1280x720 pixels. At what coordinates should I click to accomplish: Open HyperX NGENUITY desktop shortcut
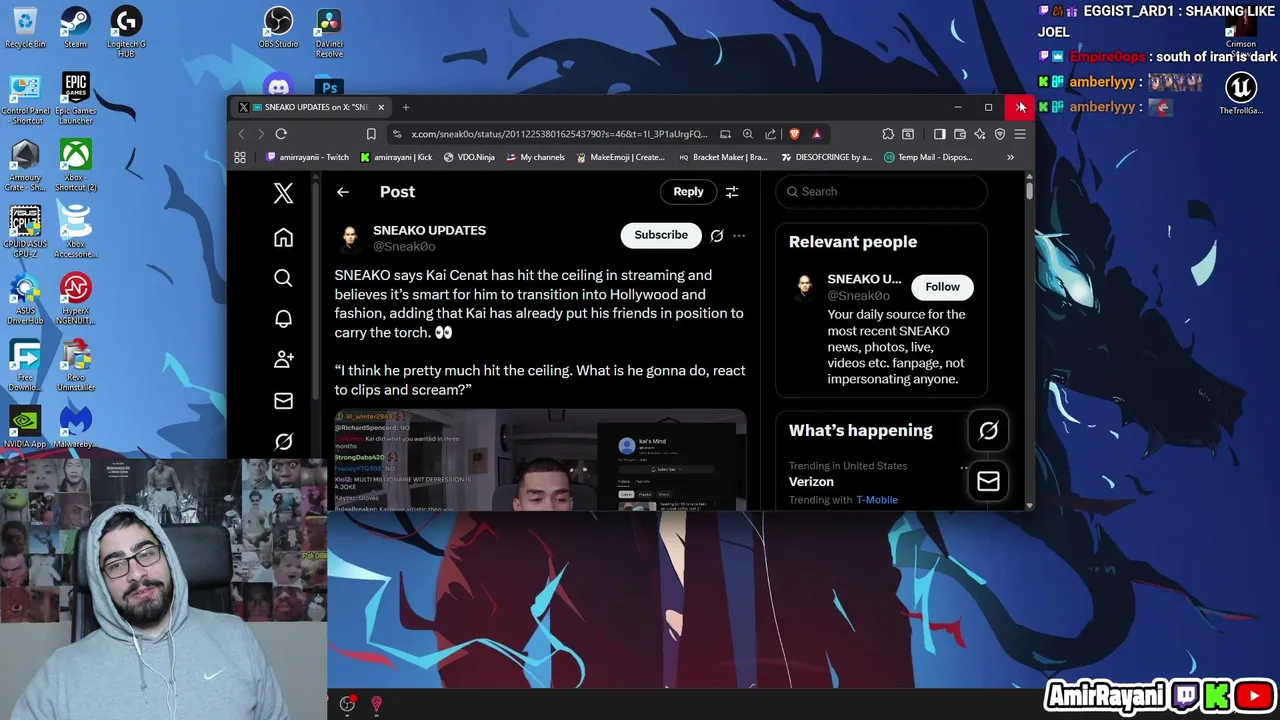[75, 298]
